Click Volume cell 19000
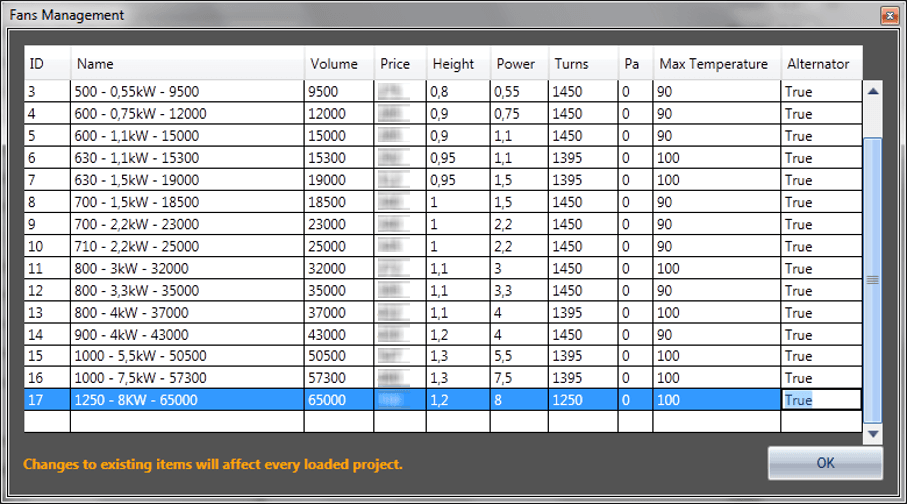This screenshot has height=504, width=908. pyautogui.click(x=339, y=180)
